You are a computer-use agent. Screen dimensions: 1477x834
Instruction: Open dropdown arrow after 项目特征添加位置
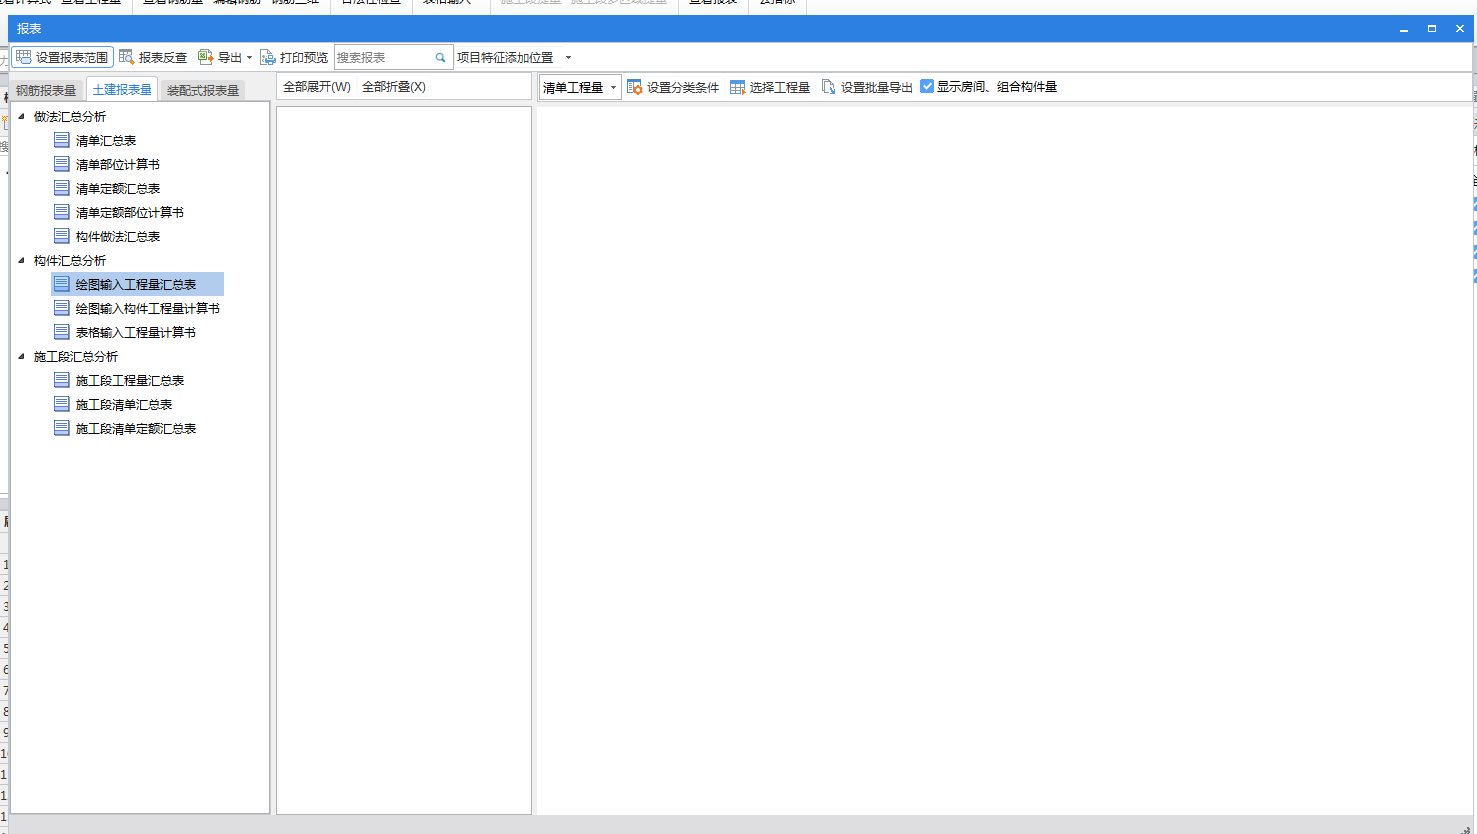tap(569, 58)
